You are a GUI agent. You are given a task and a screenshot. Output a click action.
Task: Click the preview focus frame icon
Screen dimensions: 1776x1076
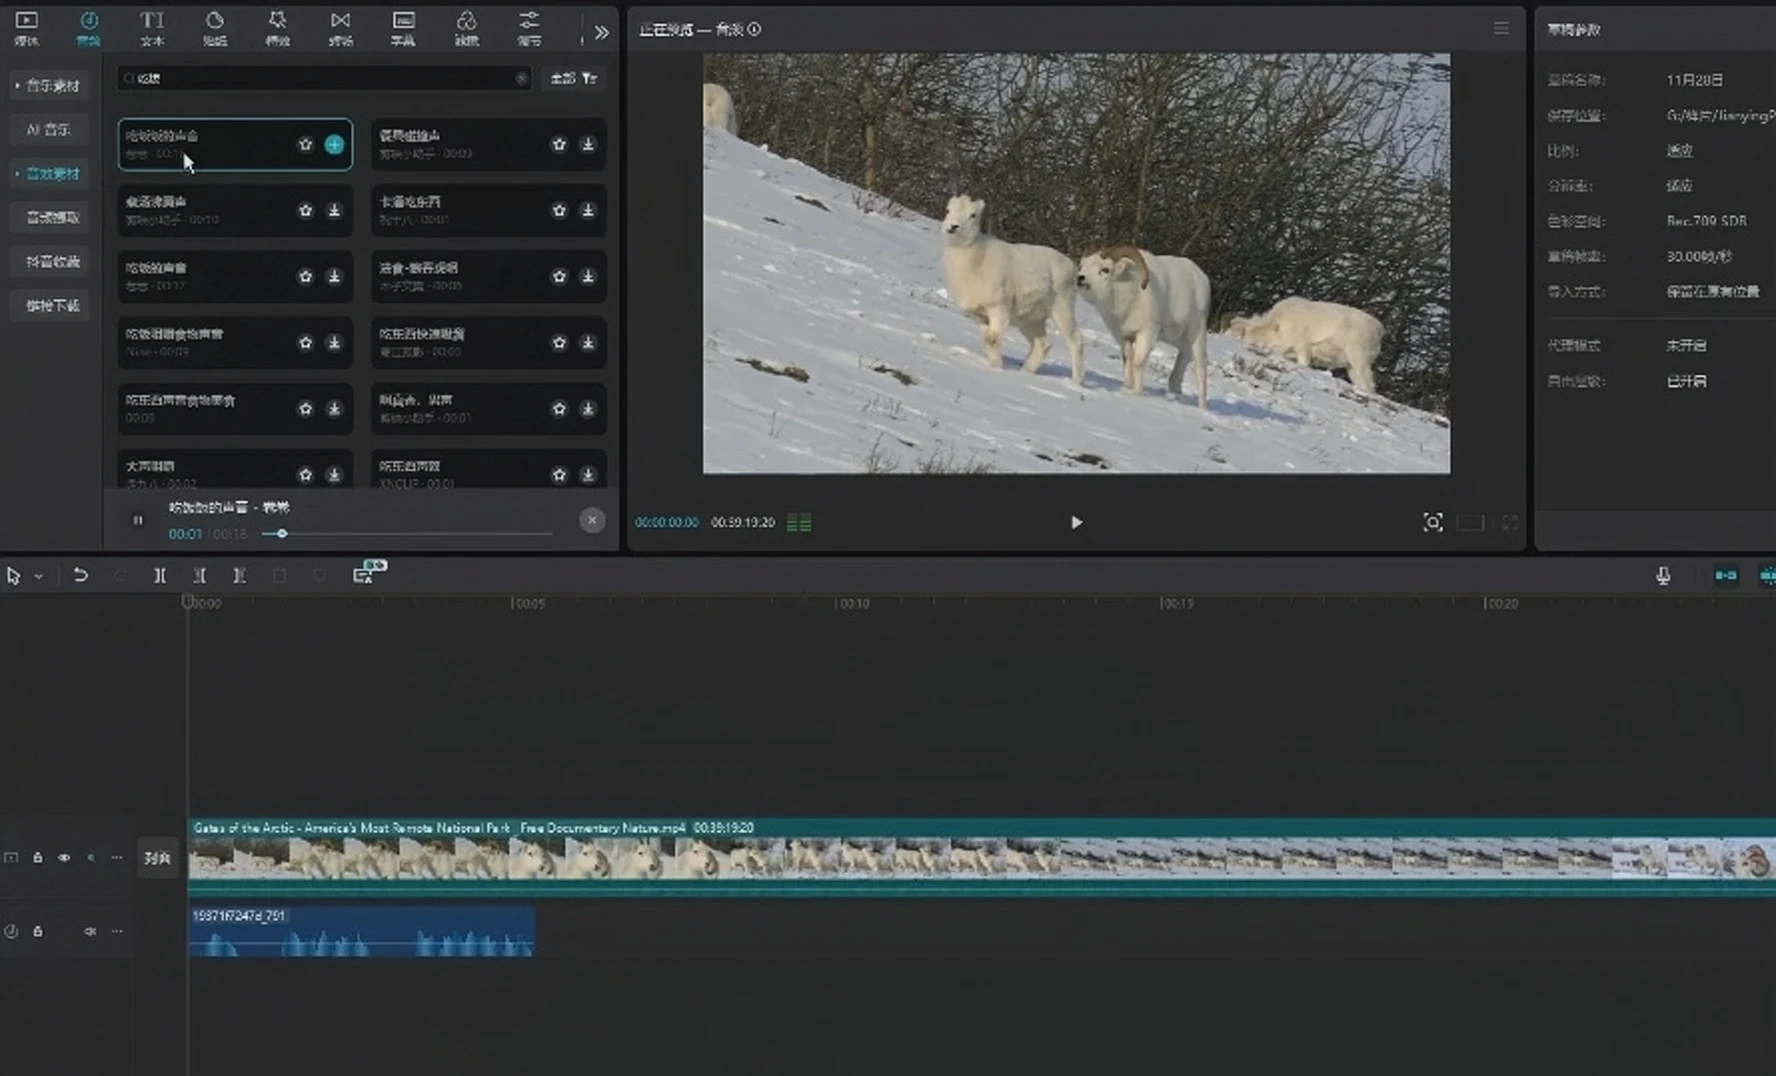pos(1433,522)
